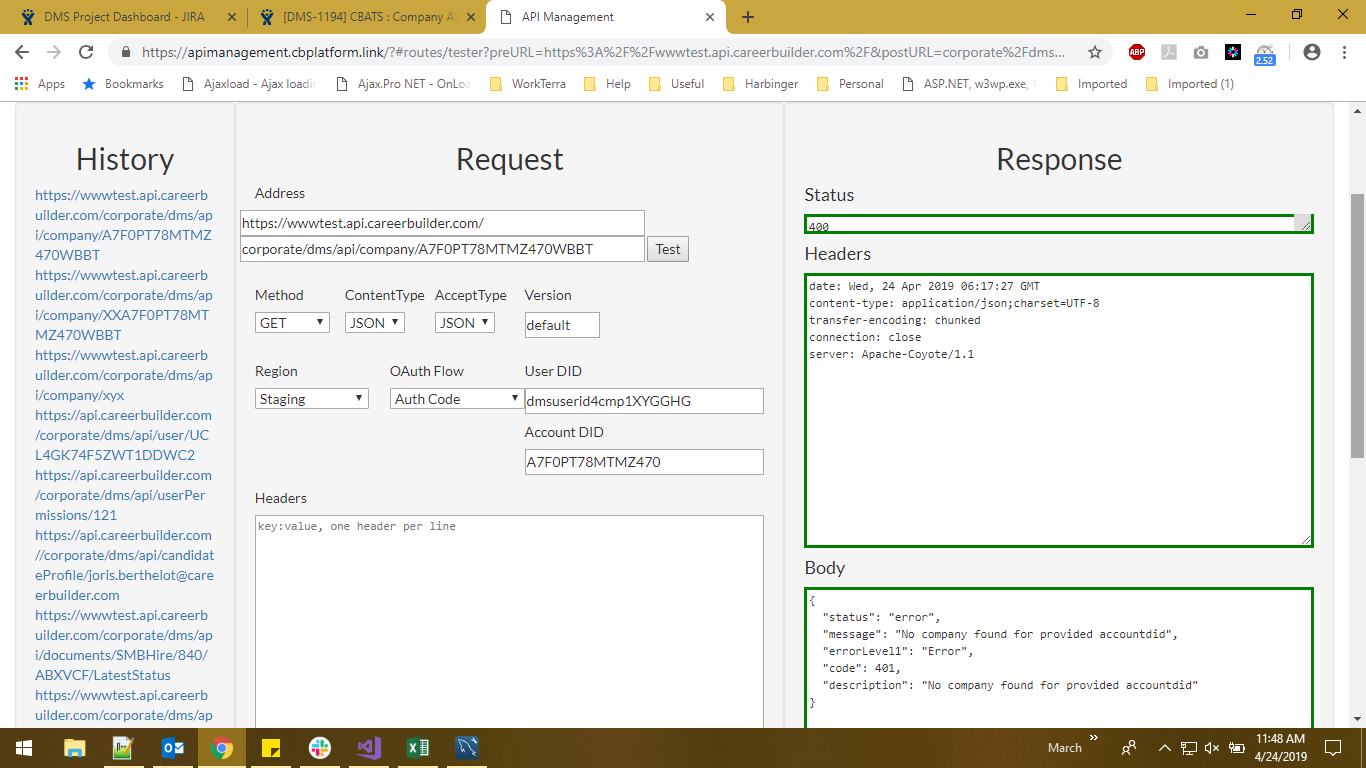Go back to the previous page
The height and width of the screenshot is (768, 1366).
pos(22,52)
